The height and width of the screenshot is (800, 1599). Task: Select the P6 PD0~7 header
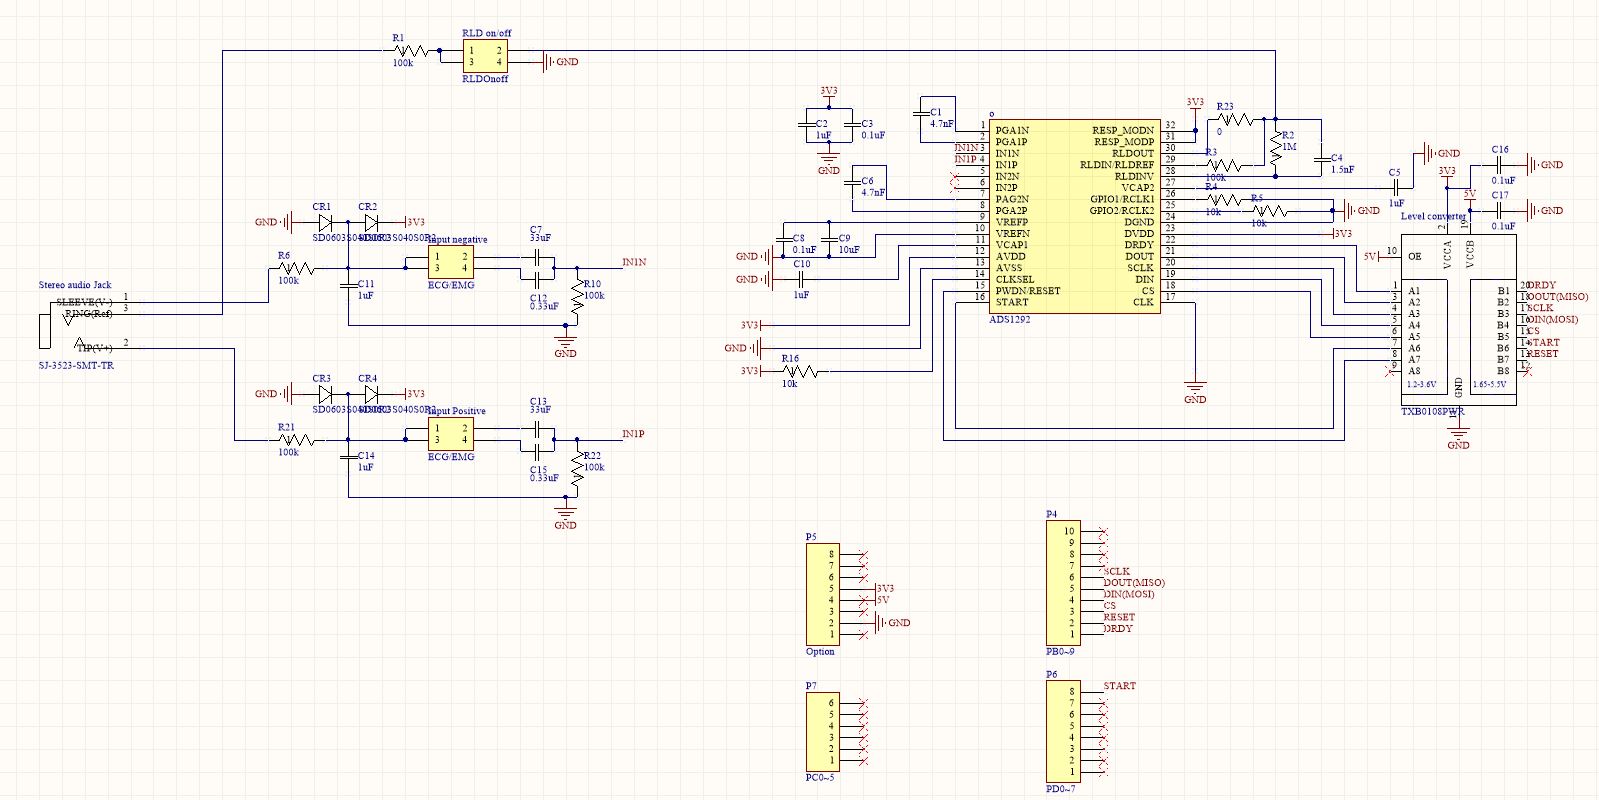[x=1062, y=731]
